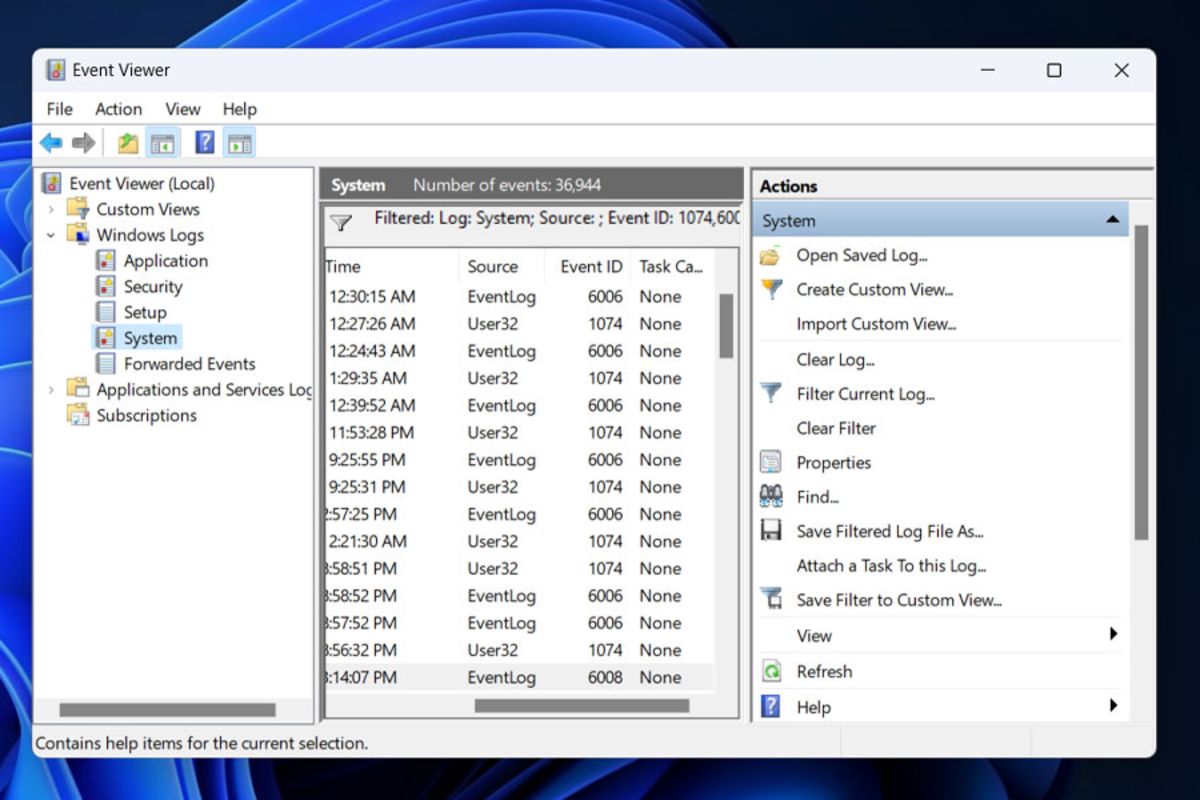
Task: Click the Forward arrow toolbar icon
Action: (x=84, y=143)
